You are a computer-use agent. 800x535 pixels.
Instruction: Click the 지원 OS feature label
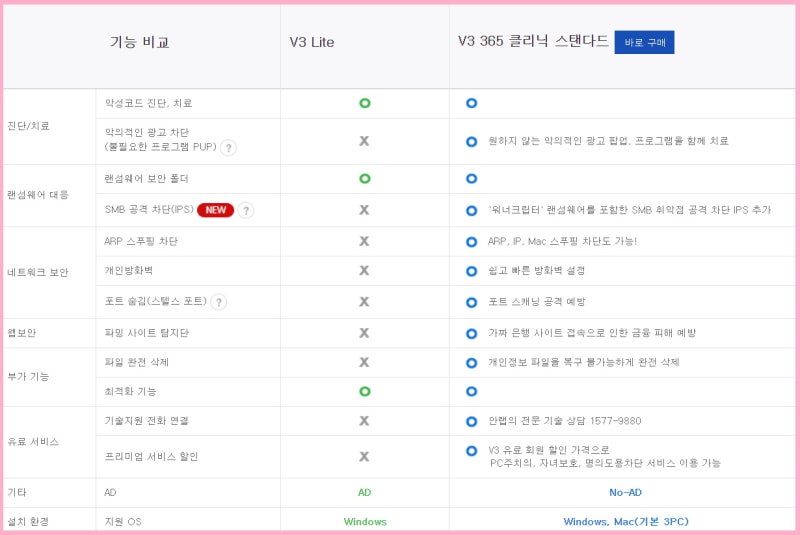click(123, 522)
